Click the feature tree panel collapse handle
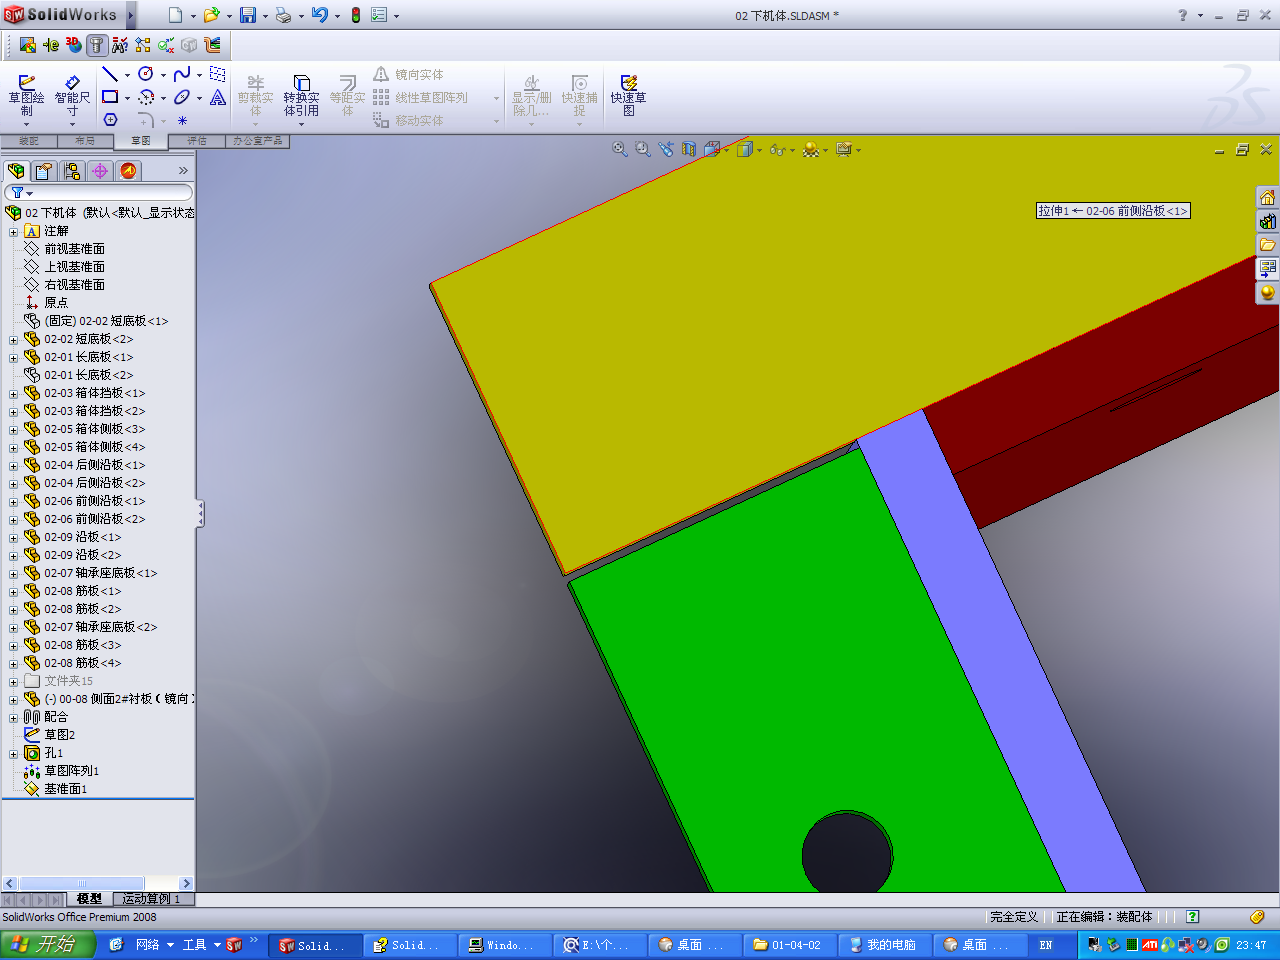Screen dimensions: 1280x960 (200, 514)
